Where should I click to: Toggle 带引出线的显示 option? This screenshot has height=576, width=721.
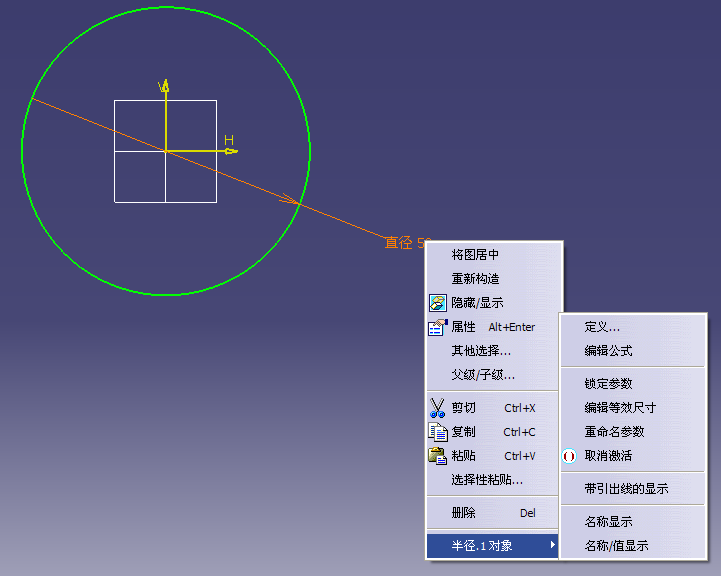(x=626, y=489)
